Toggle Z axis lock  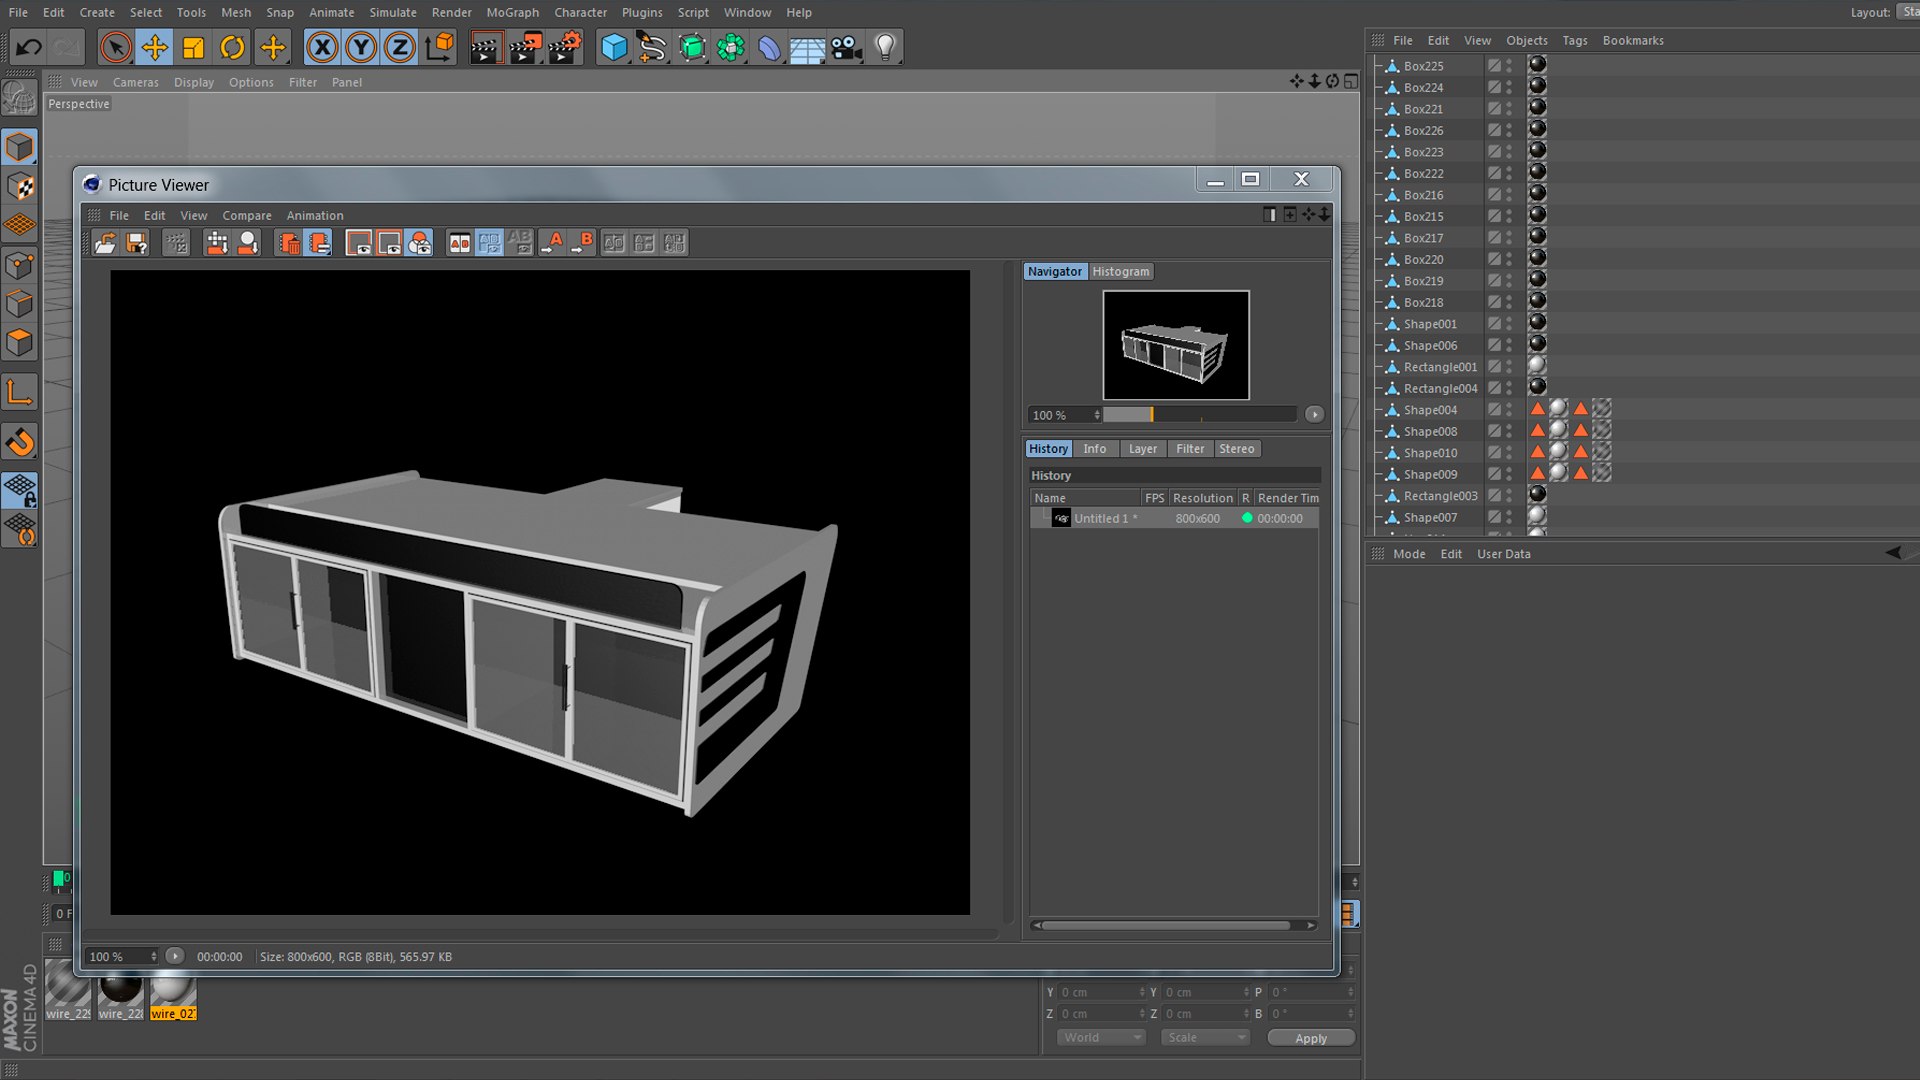click(x=400, y=47)
